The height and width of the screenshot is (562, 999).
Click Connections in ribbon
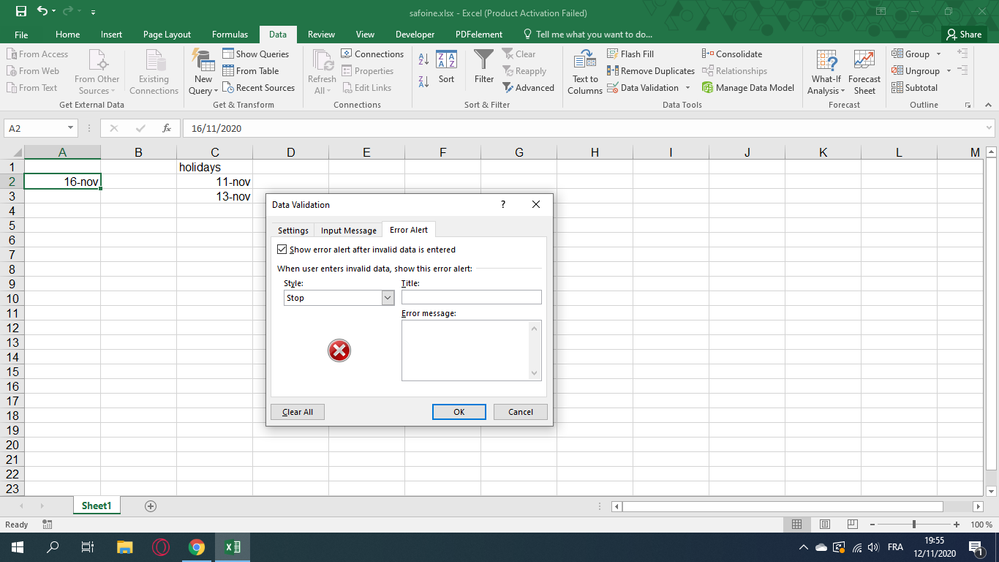(373, 54)
